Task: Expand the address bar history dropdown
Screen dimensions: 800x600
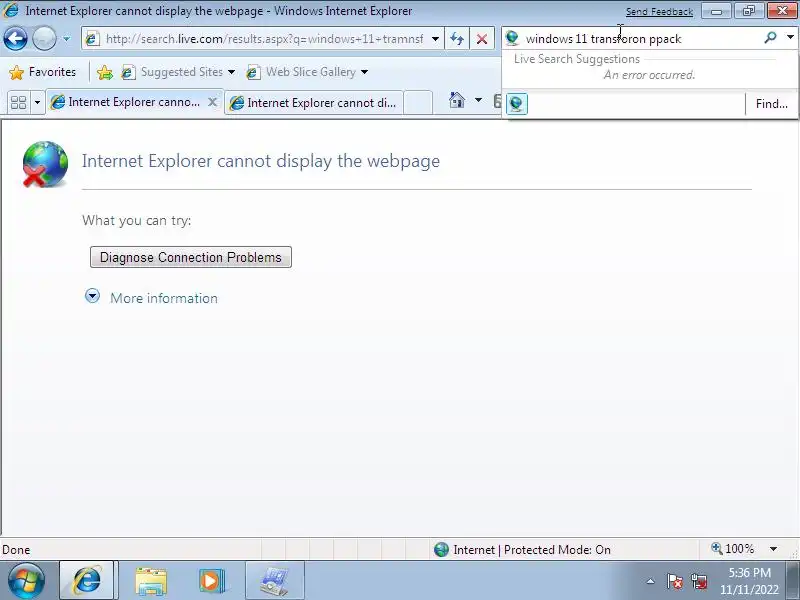Action: pyautogui.click(x=435, y=39)
